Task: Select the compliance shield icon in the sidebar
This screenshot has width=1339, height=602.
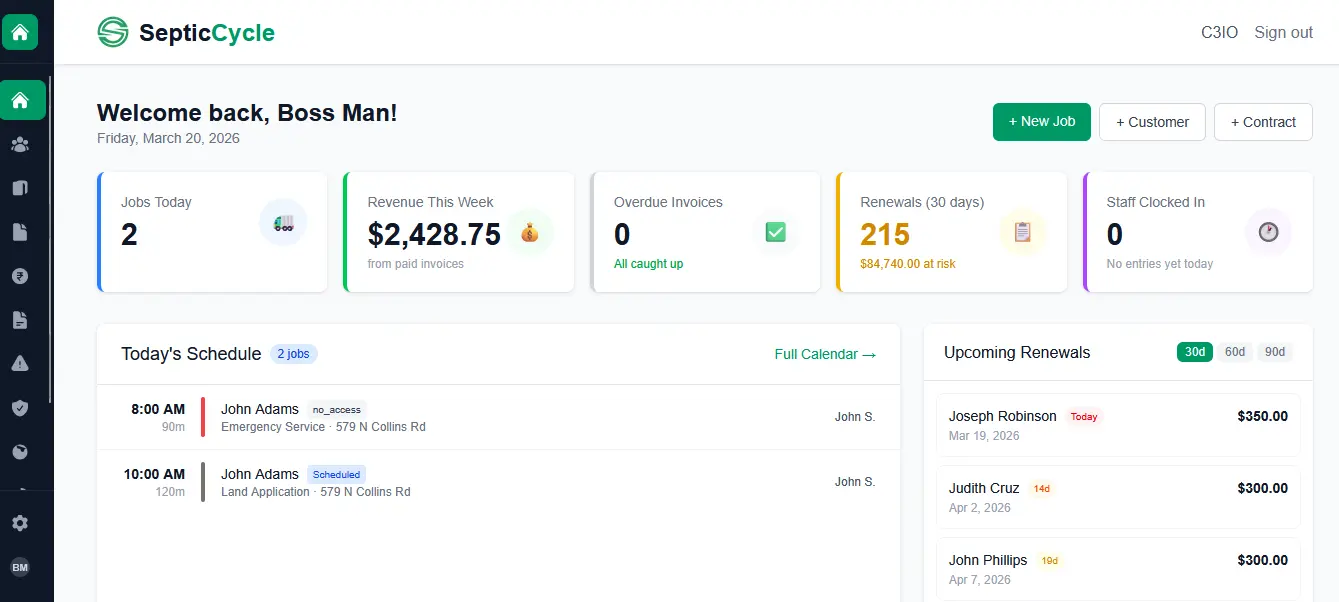Action: 23,407
